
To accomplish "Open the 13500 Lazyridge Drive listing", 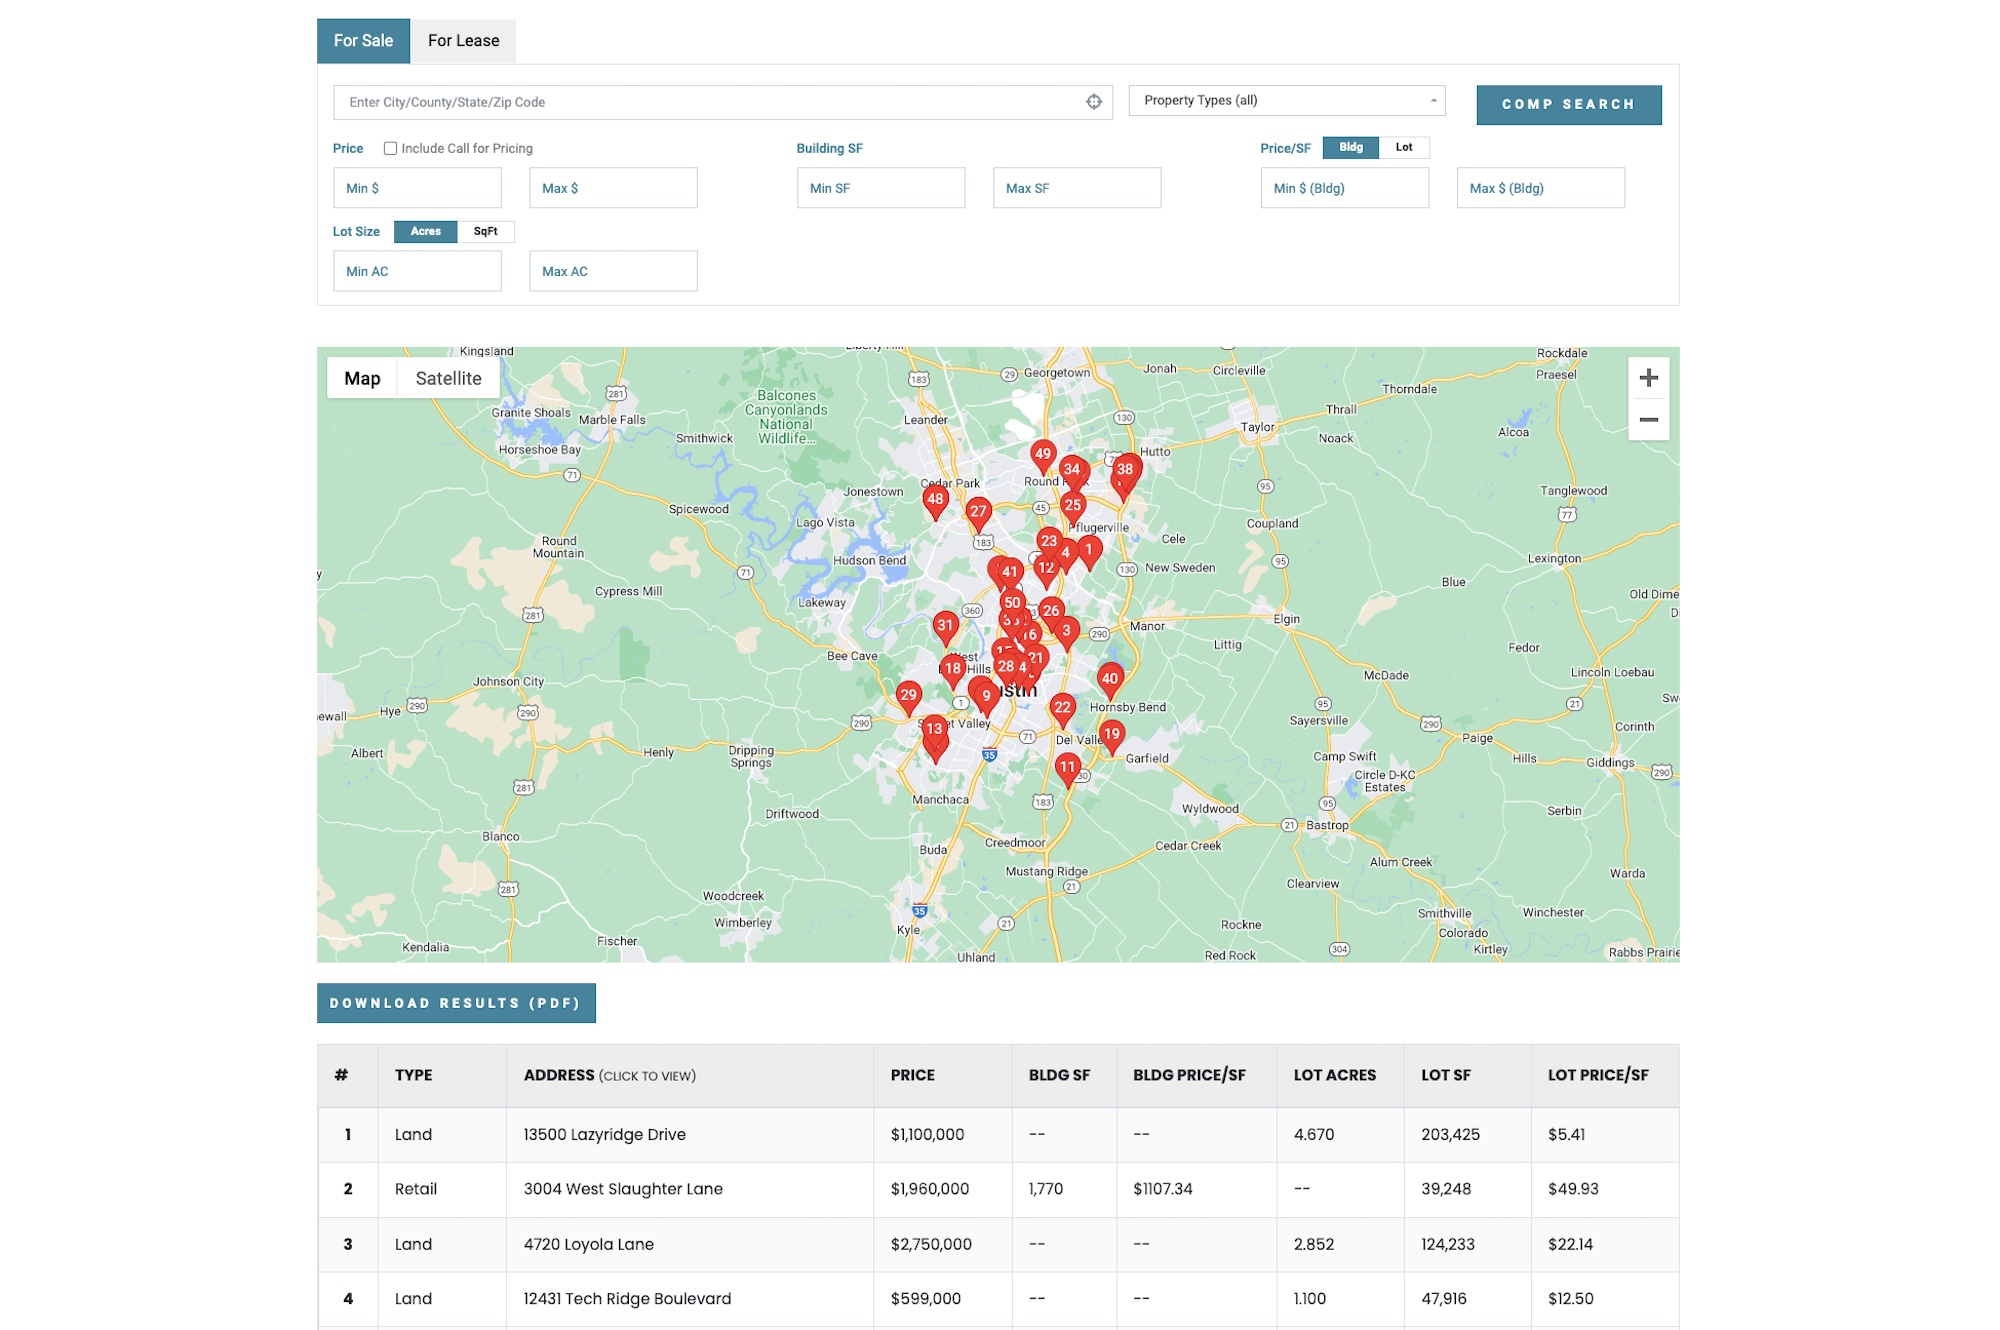I will click(x=604, y=1134).
